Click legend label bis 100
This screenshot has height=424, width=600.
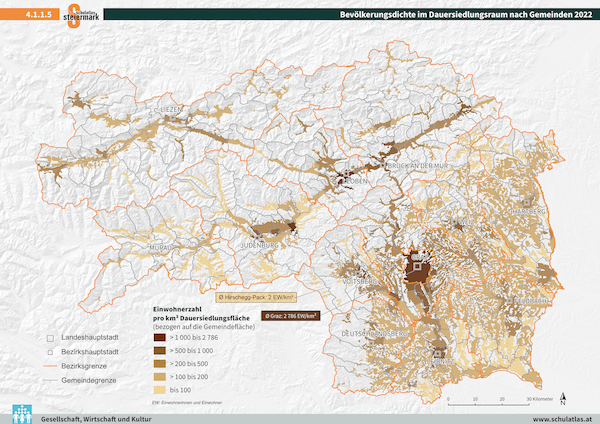(x=180, y=390)
